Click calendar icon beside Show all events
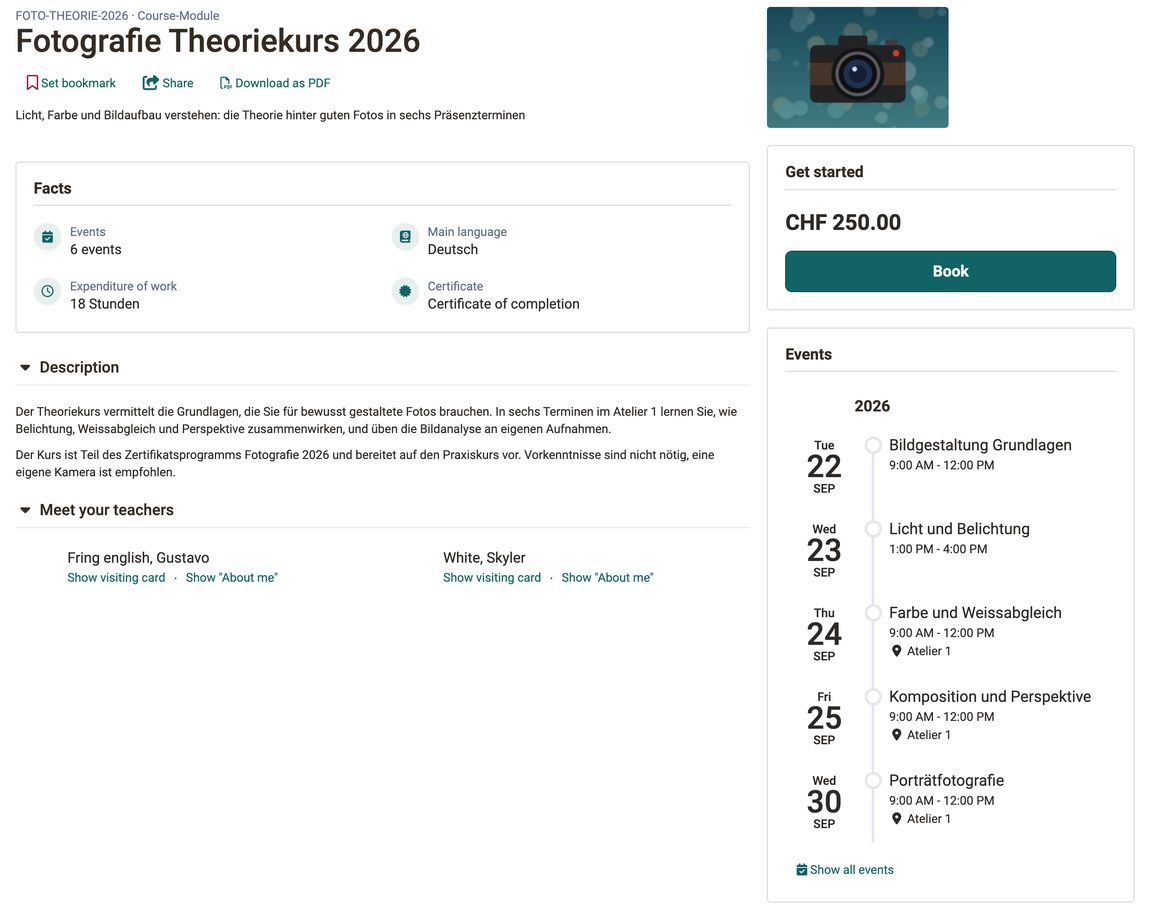The height and width of the screenshot is (918, 1150). pos(802,870)
